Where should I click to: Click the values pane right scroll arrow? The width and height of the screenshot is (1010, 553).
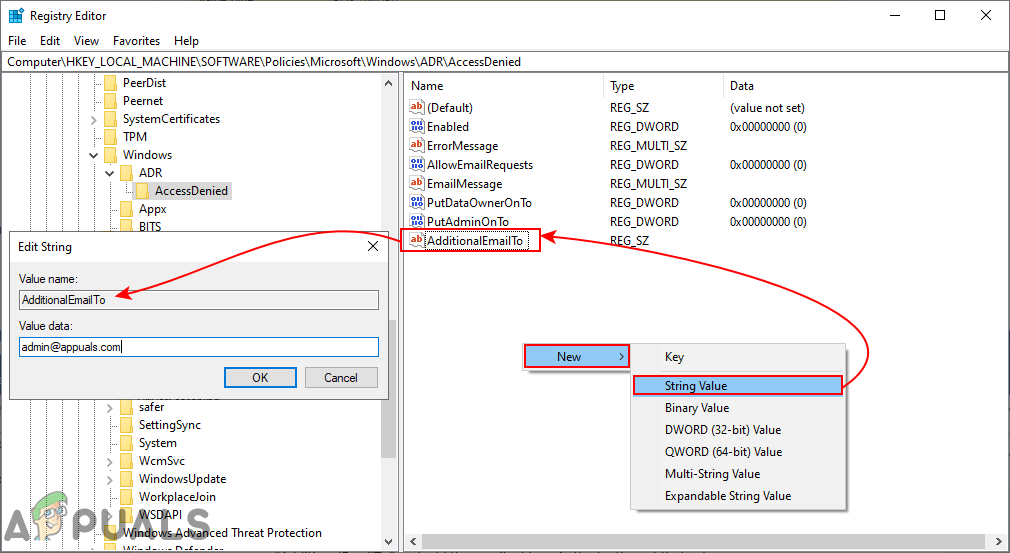tap(999, 541)
